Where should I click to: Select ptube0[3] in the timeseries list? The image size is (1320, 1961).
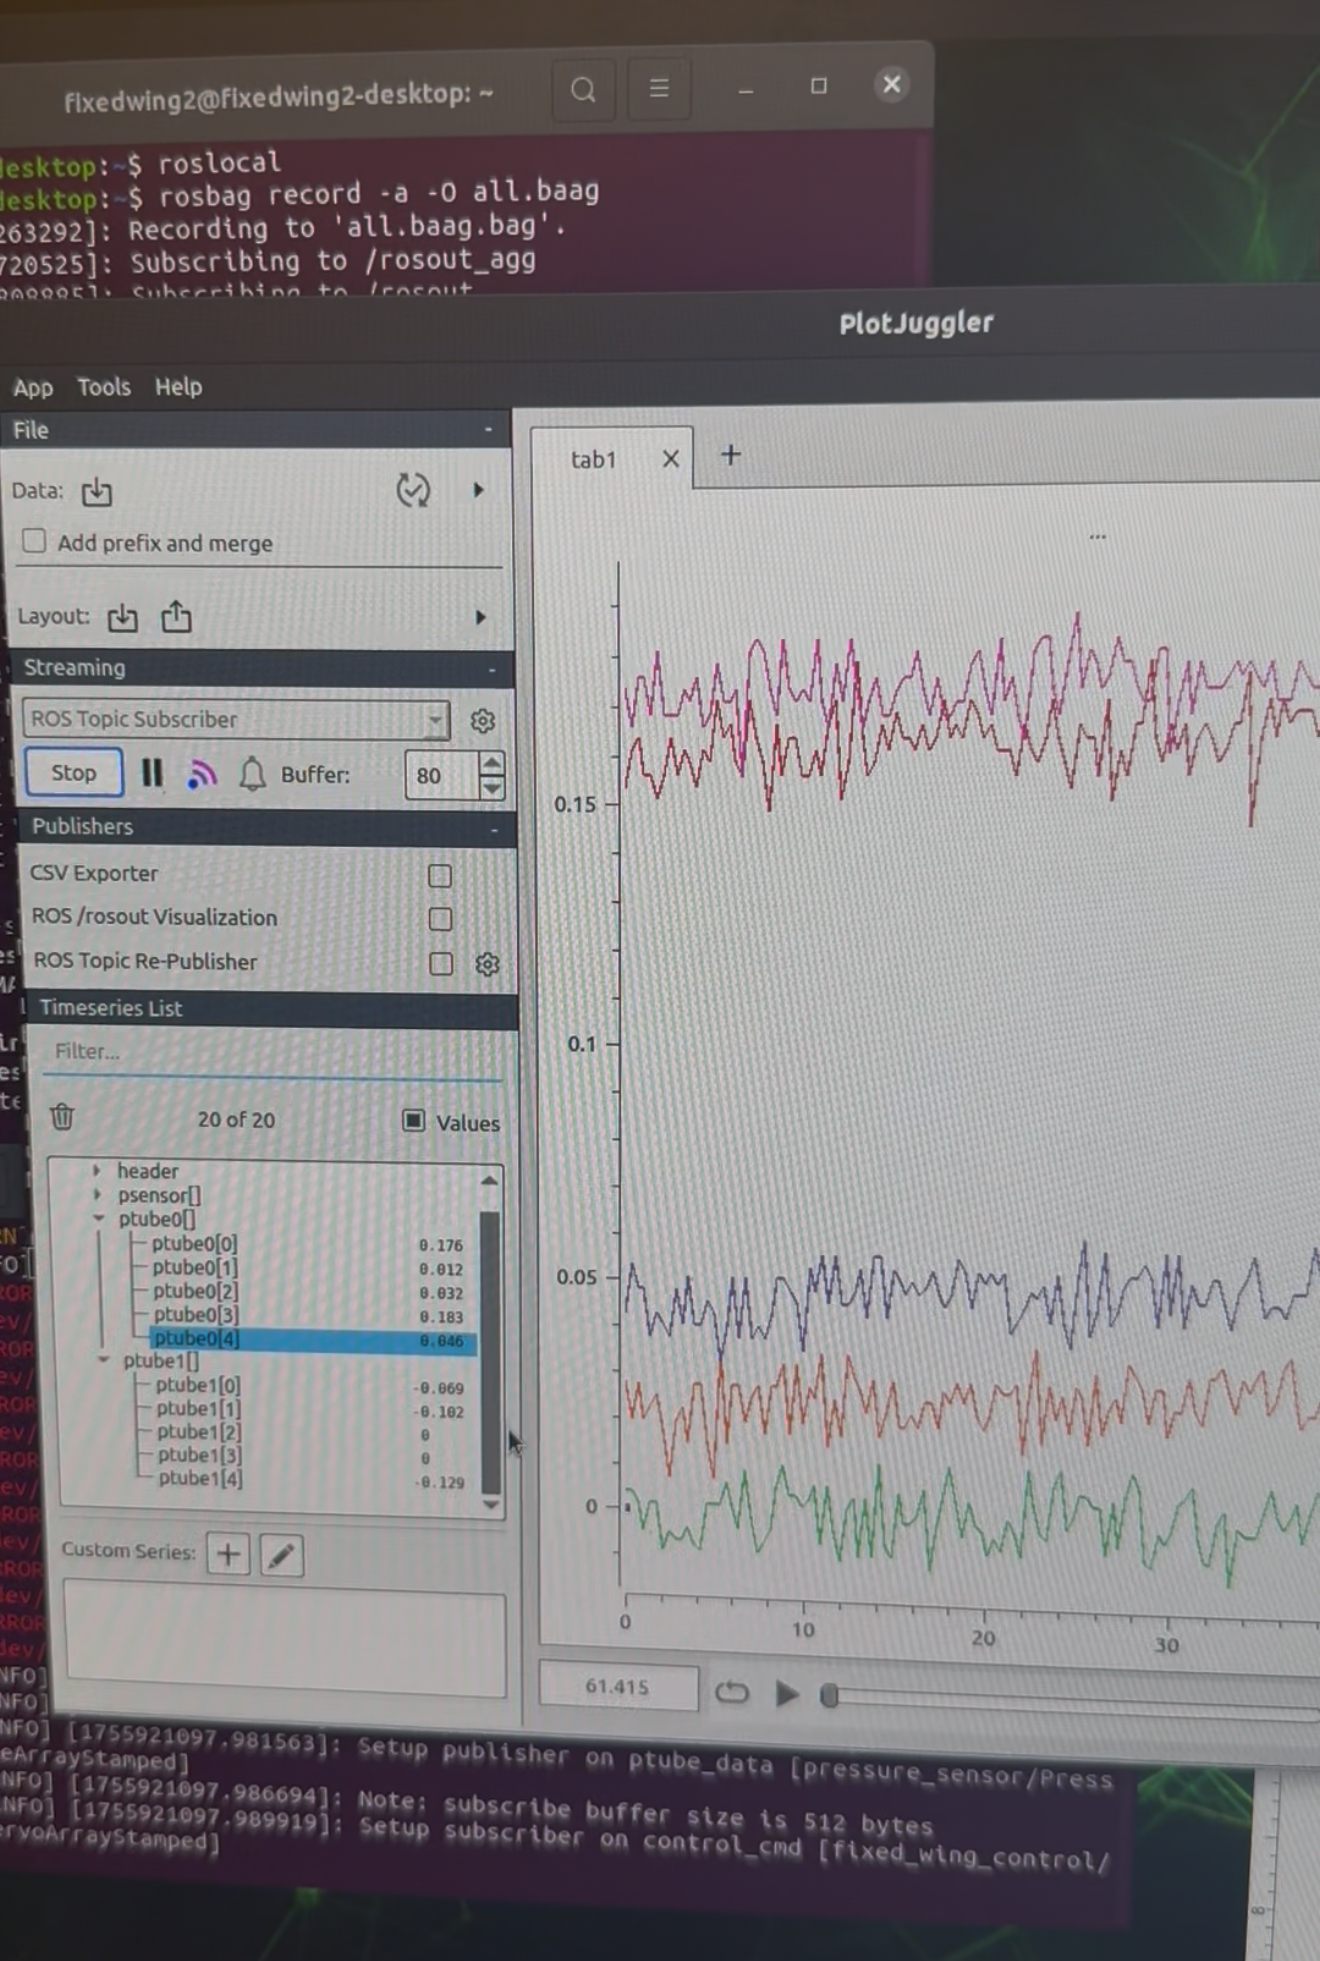tap(196, 1314)
